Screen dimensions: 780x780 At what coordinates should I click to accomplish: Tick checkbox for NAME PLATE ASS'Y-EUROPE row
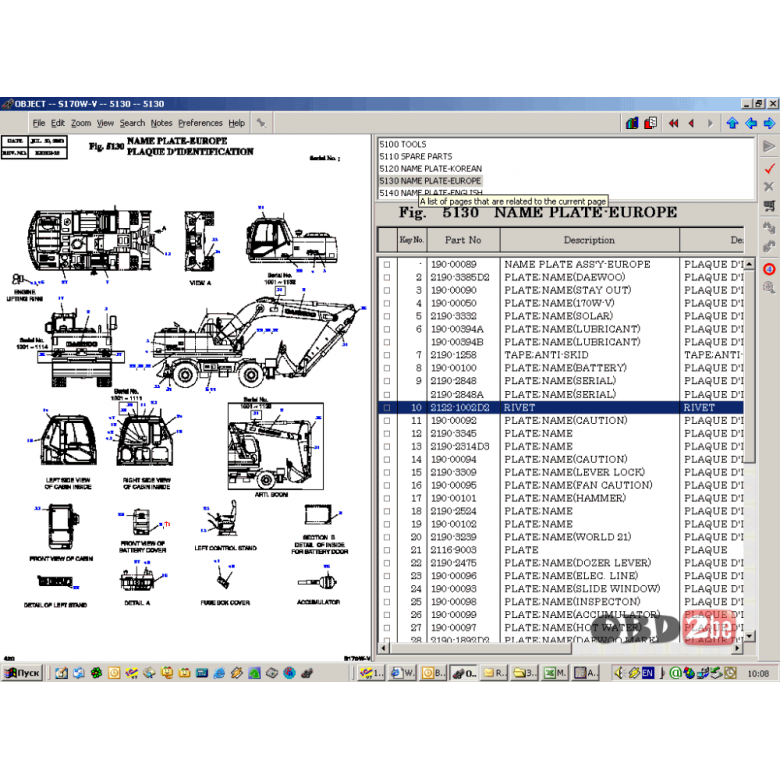[x=387, y=265]
